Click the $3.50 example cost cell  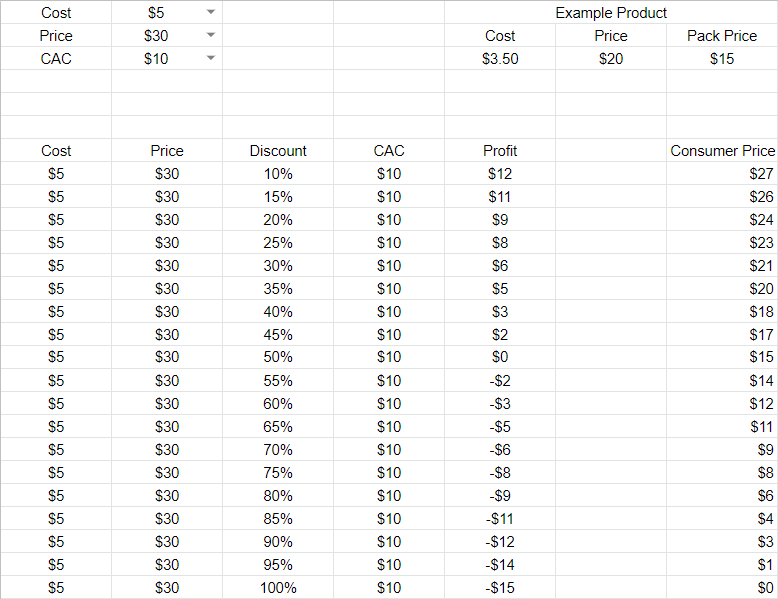coord(500,58)
